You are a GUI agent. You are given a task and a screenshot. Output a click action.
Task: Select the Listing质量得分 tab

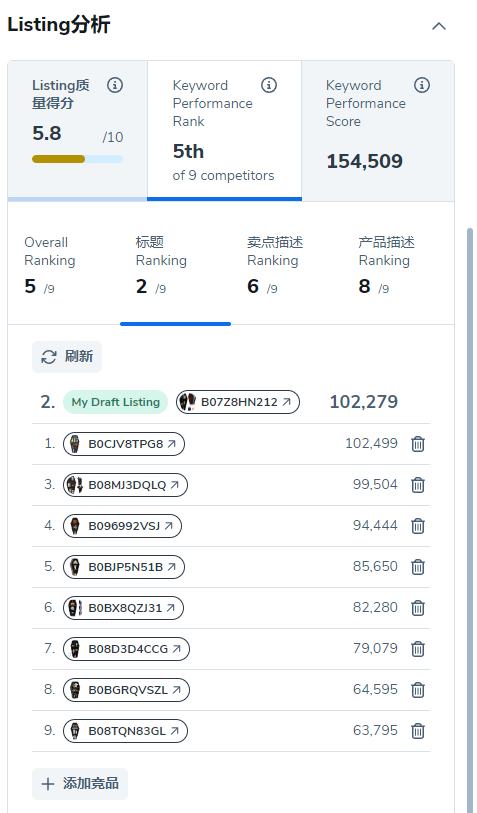click(77, 131)
